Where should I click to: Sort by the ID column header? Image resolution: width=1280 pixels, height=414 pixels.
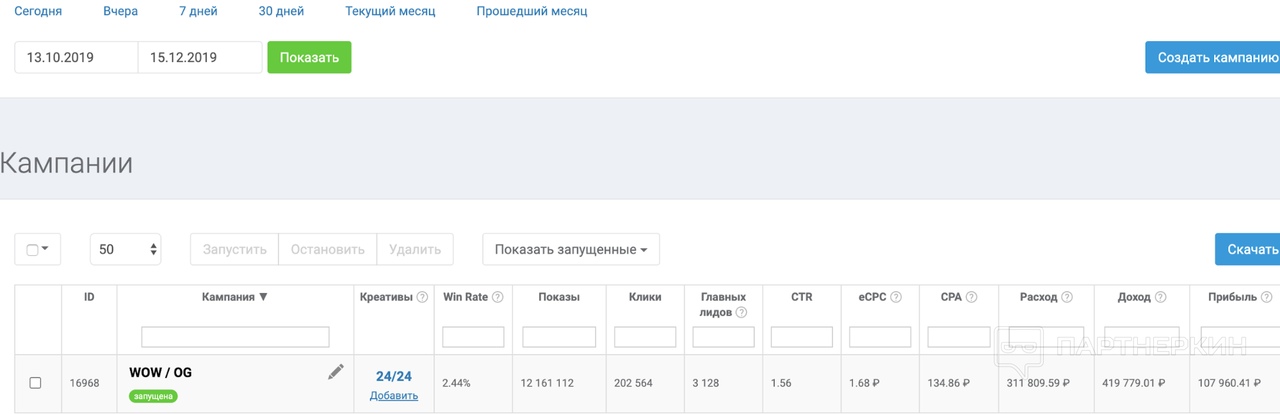89,297
